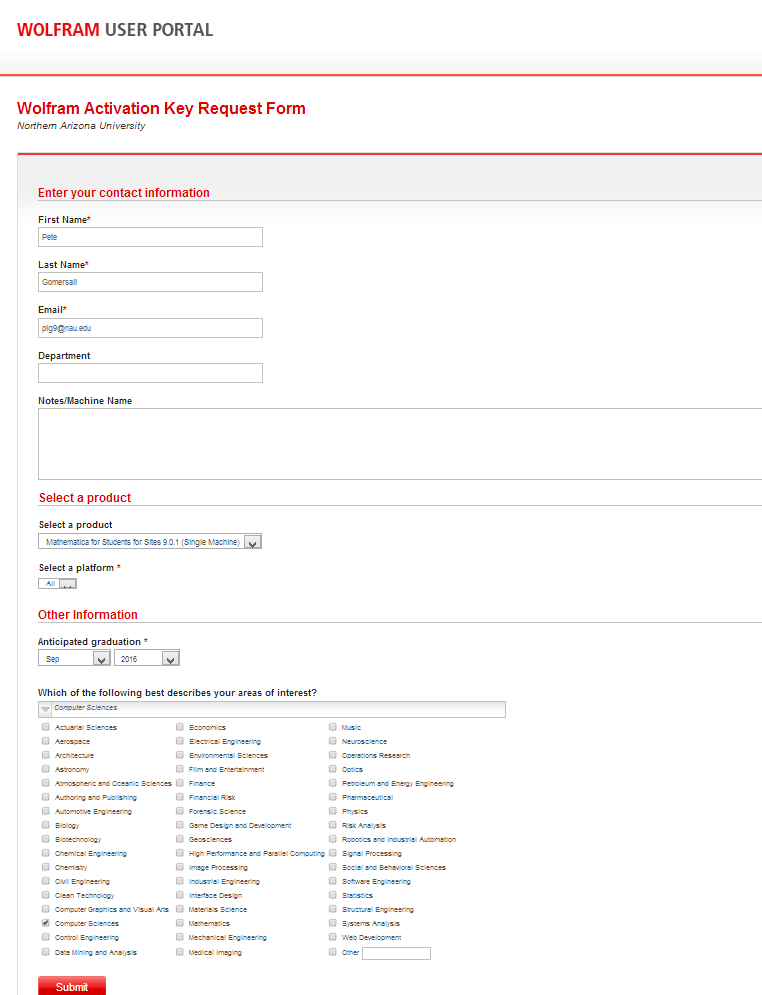Tick the Environmental Sciences checkbox
The width and height of the screenshot is (762, 995).
[x=180, y=755]
